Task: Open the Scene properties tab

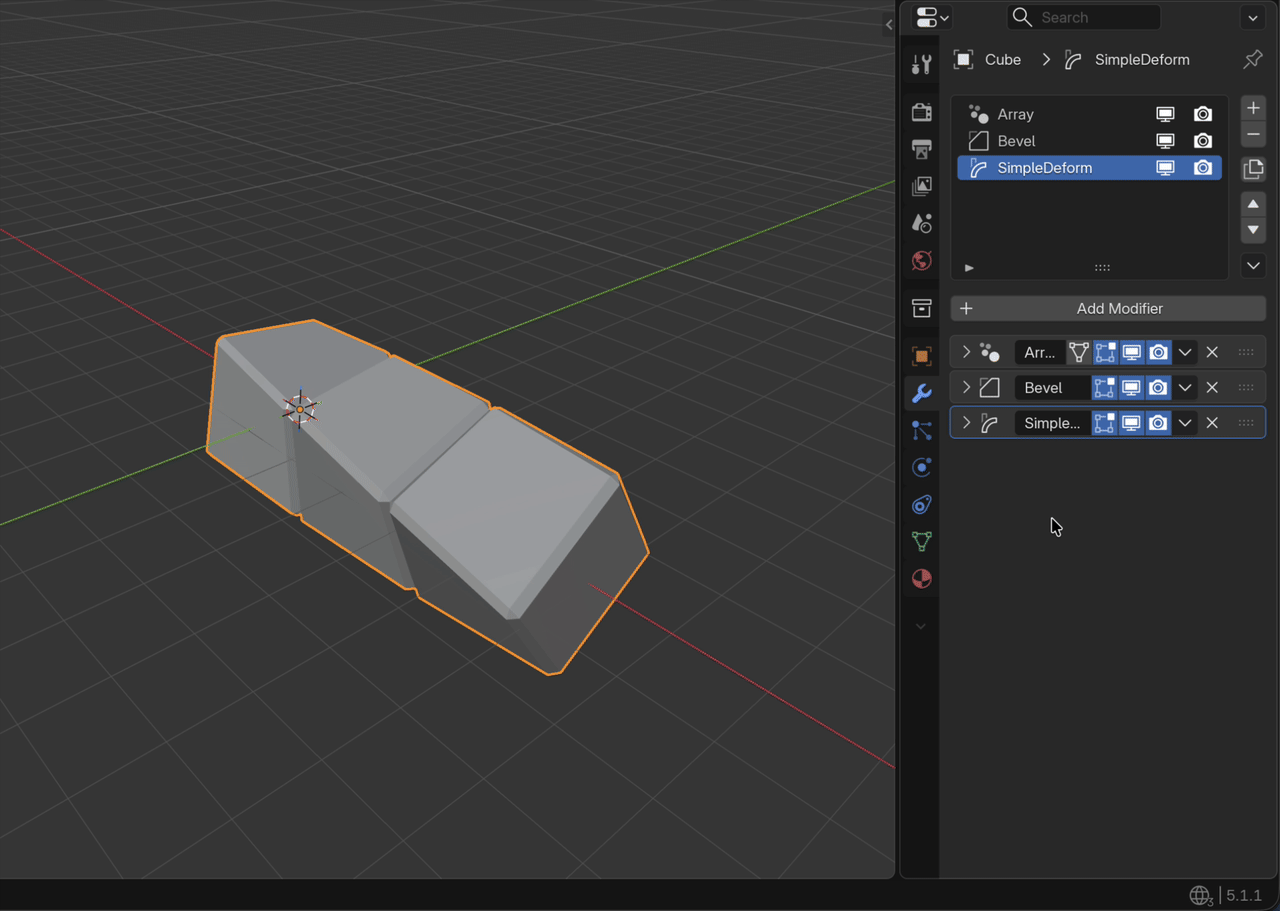Action: [x=921, y=223]
